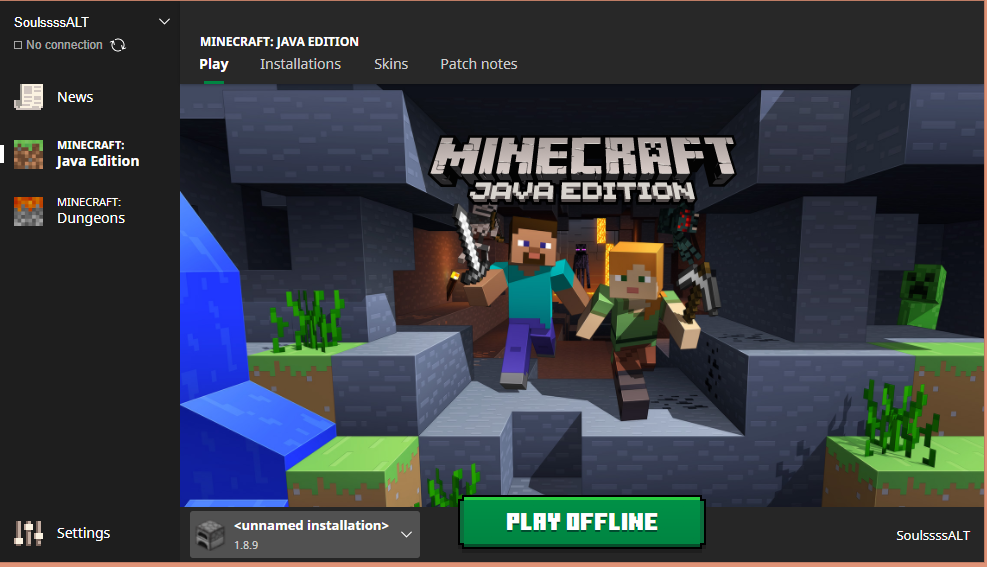Open the Skins tab
Viewport: 987px width, 567px height.
pos(391,64)
